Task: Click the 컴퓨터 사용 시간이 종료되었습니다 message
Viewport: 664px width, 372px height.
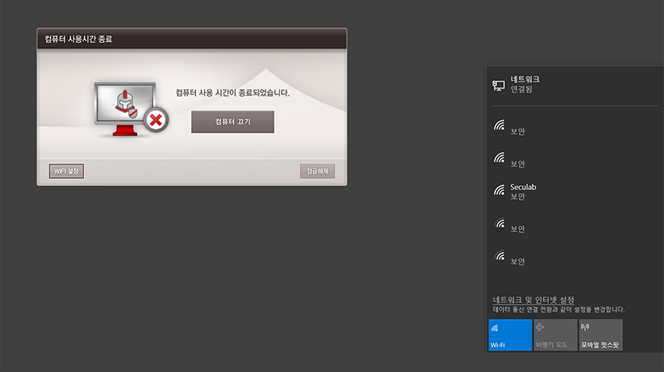Action: click(x=232, y=93)
